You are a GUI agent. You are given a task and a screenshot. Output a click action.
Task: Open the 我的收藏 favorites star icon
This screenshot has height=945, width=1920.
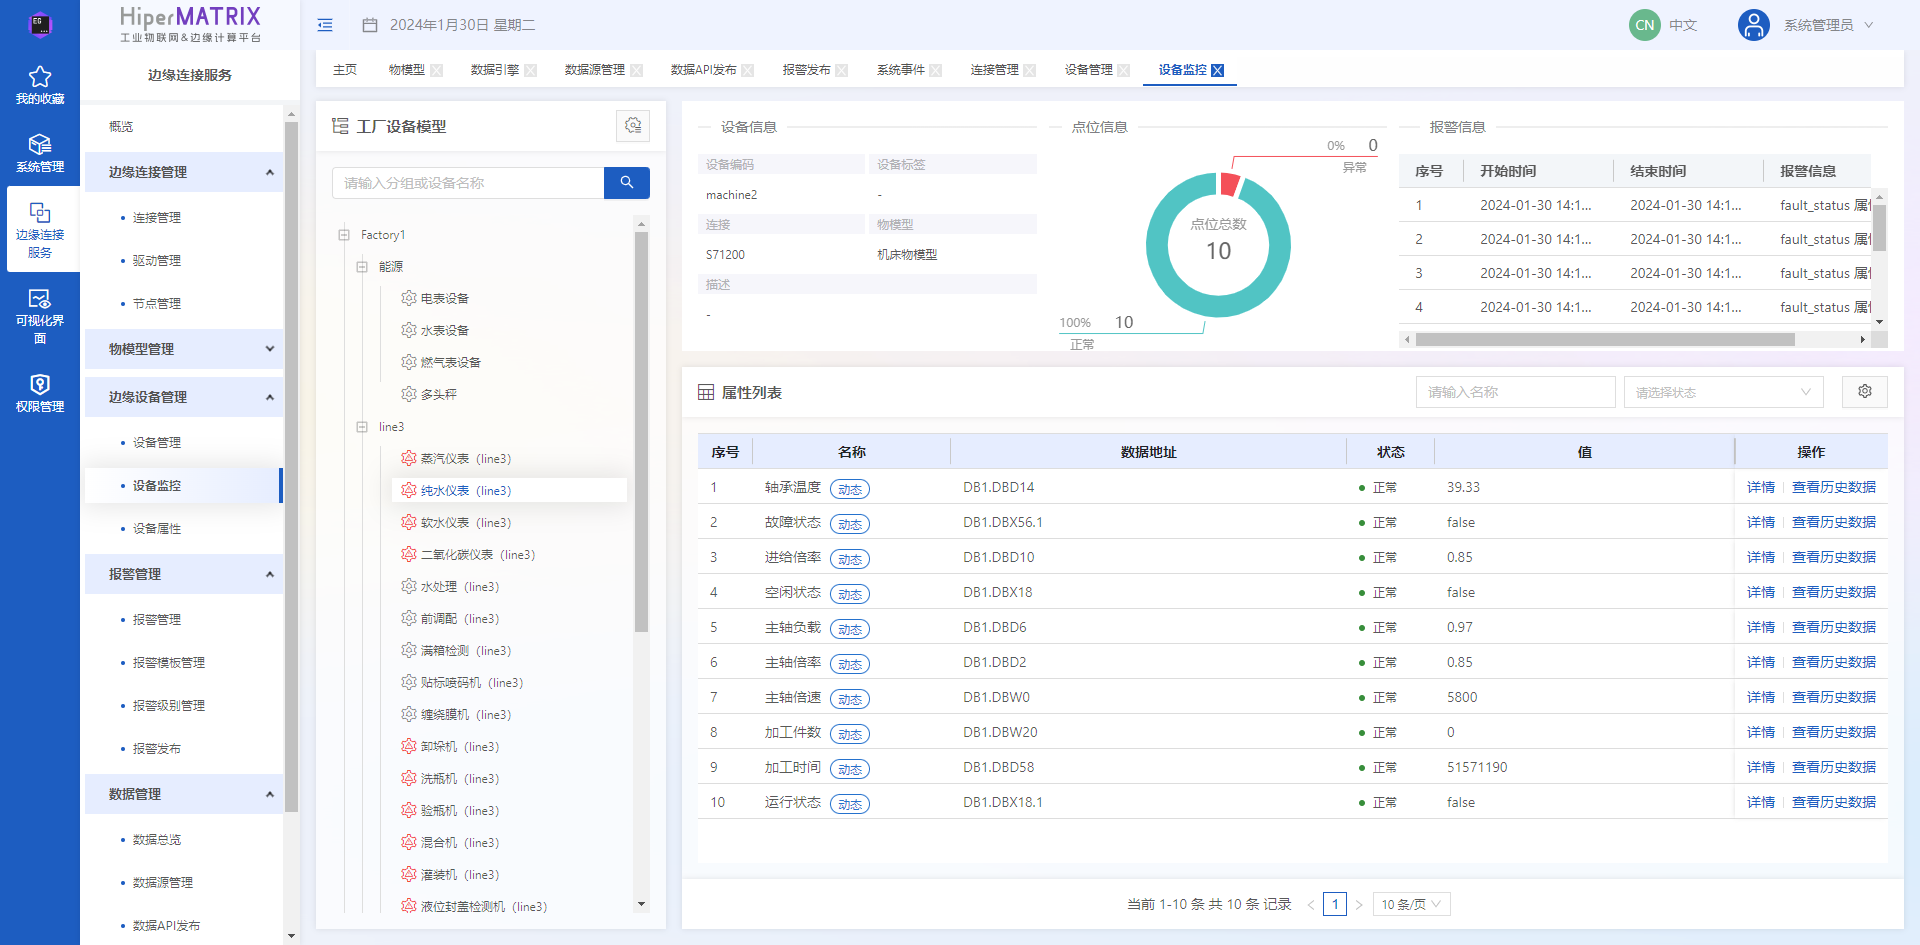[x=40, y=77]
